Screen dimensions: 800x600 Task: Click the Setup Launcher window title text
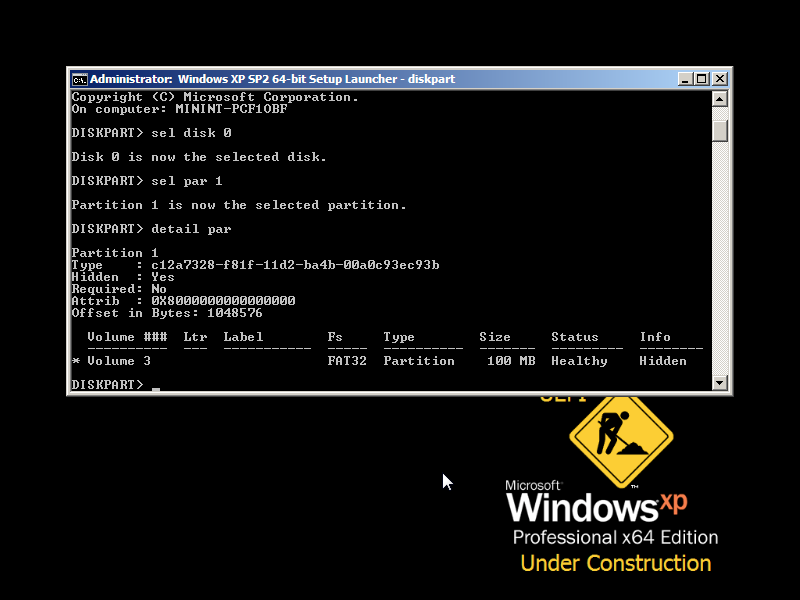272,79
